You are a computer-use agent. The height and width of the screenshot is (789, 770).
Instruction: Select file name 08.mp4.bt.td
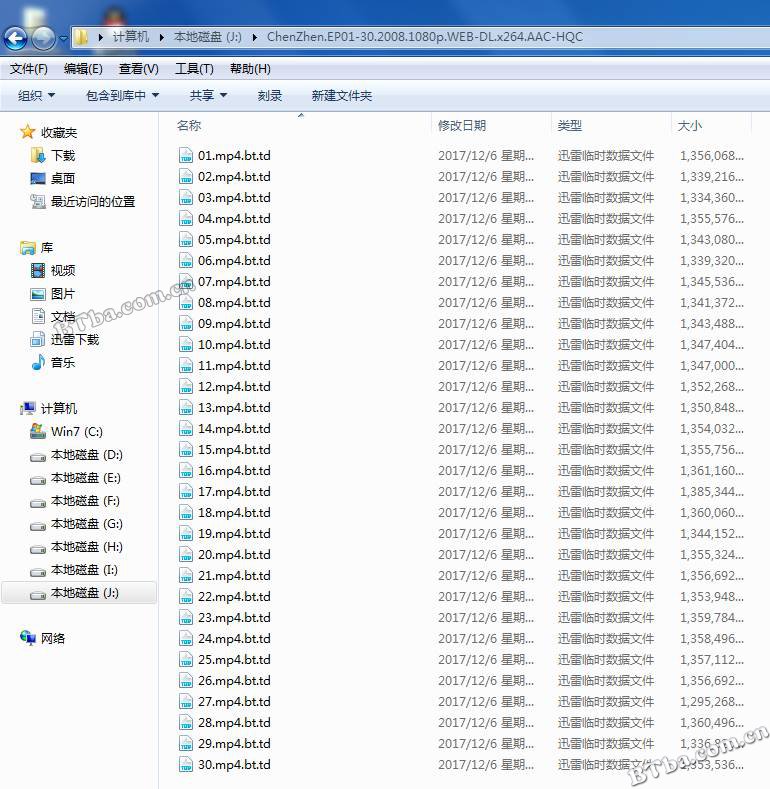(x=234, y=302)
